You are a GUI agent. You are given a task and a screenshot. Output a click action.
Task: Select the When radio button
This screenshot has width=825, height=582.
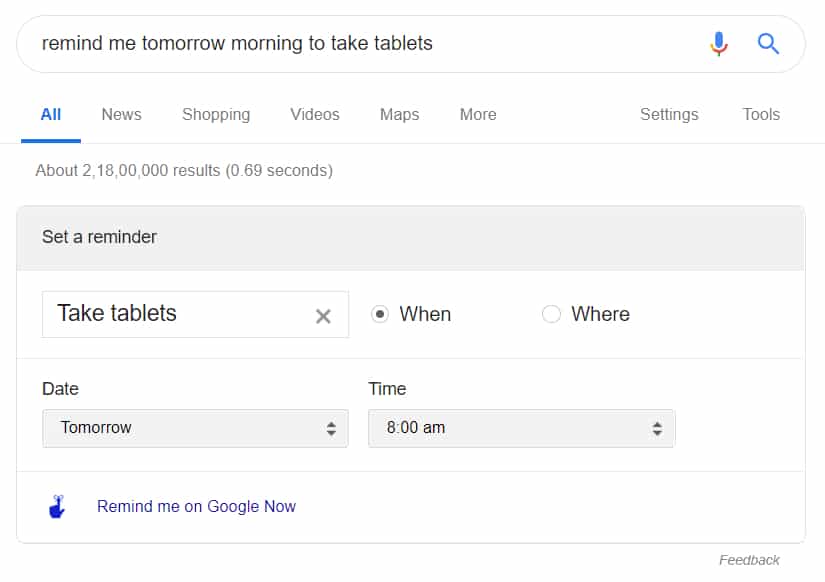pyautogui.click(x=379, y=314)
